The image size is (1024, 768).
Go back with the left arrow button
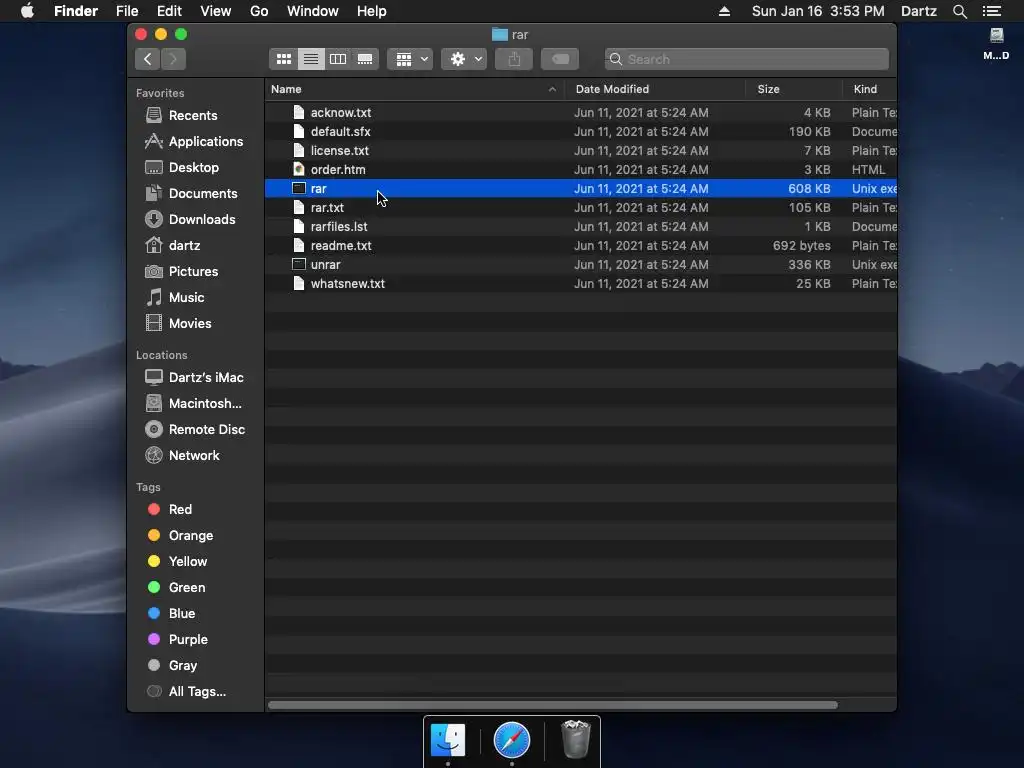tap(148, 59)
